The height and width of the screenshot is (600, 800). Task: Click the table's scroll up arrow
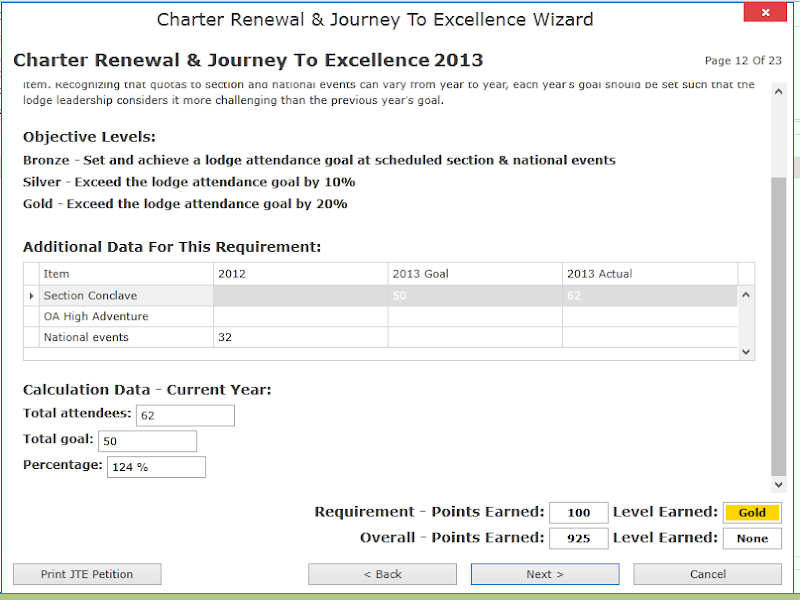(x=746, y=294)
